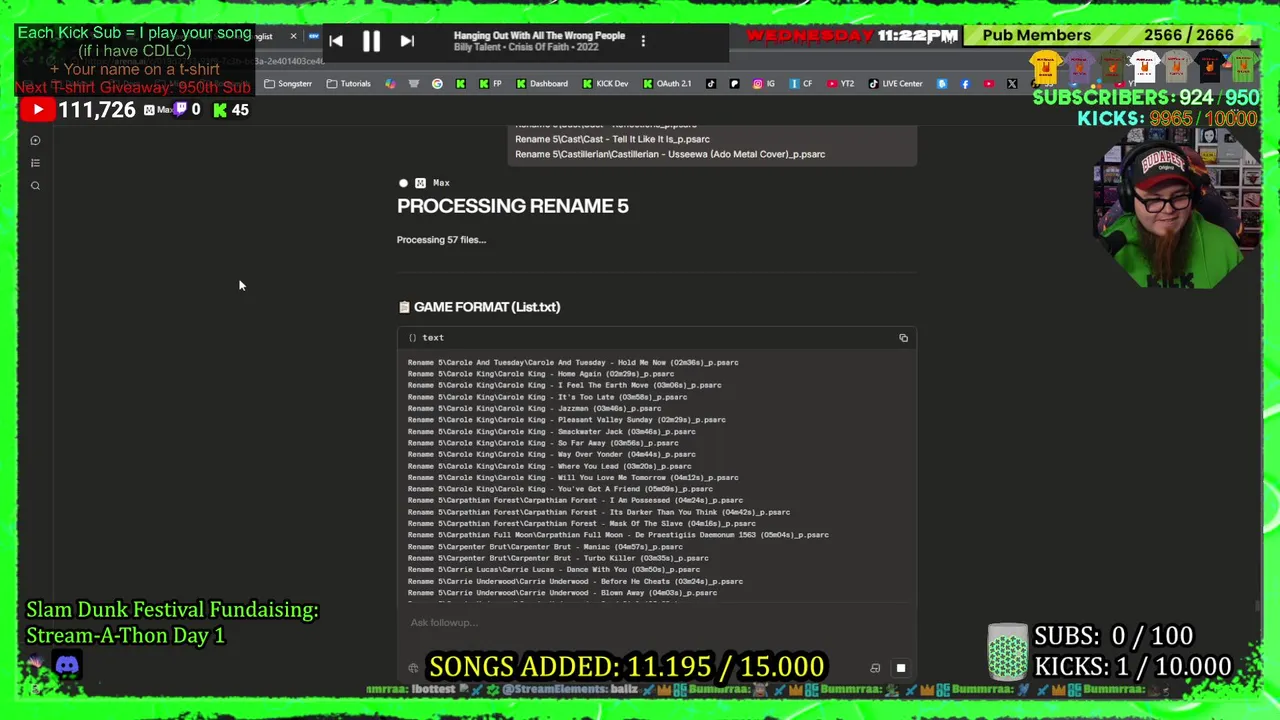Select line 'Carole And Tuesday - Hold Me Now'
Viewport: 1280px width, 720px height.
click(573, 363)
